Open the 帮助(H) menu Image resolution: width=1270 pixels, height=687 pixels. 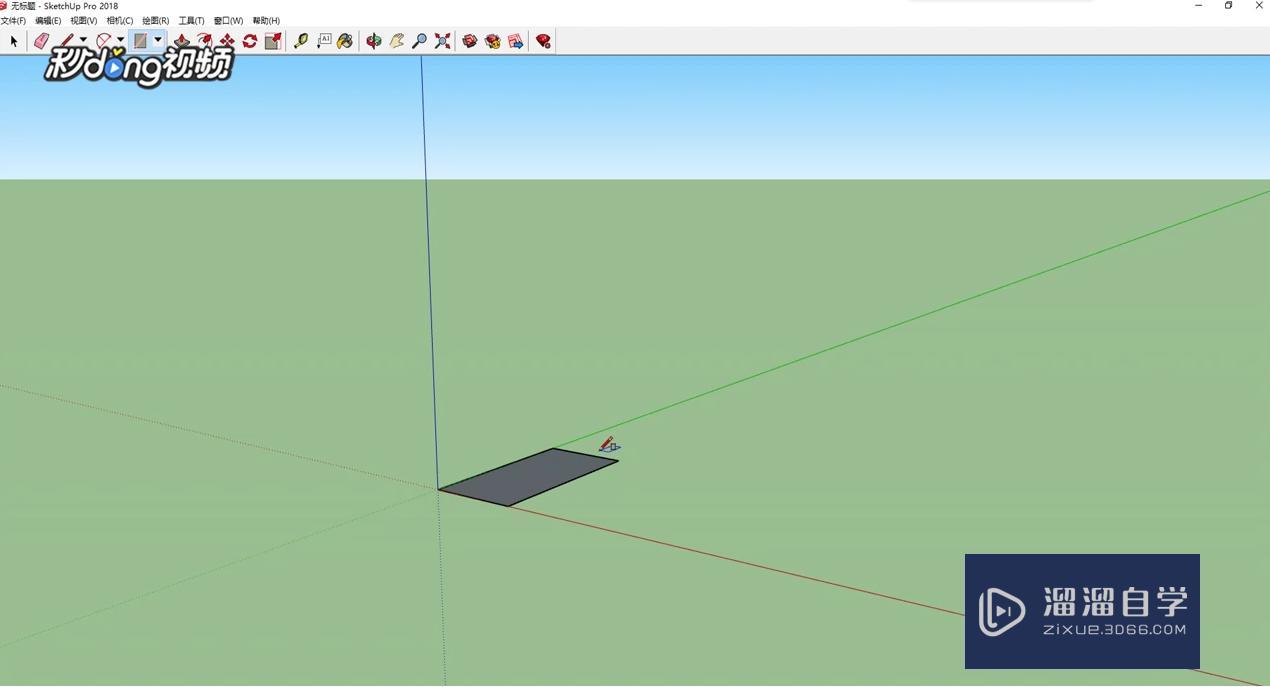coord(266,20)
